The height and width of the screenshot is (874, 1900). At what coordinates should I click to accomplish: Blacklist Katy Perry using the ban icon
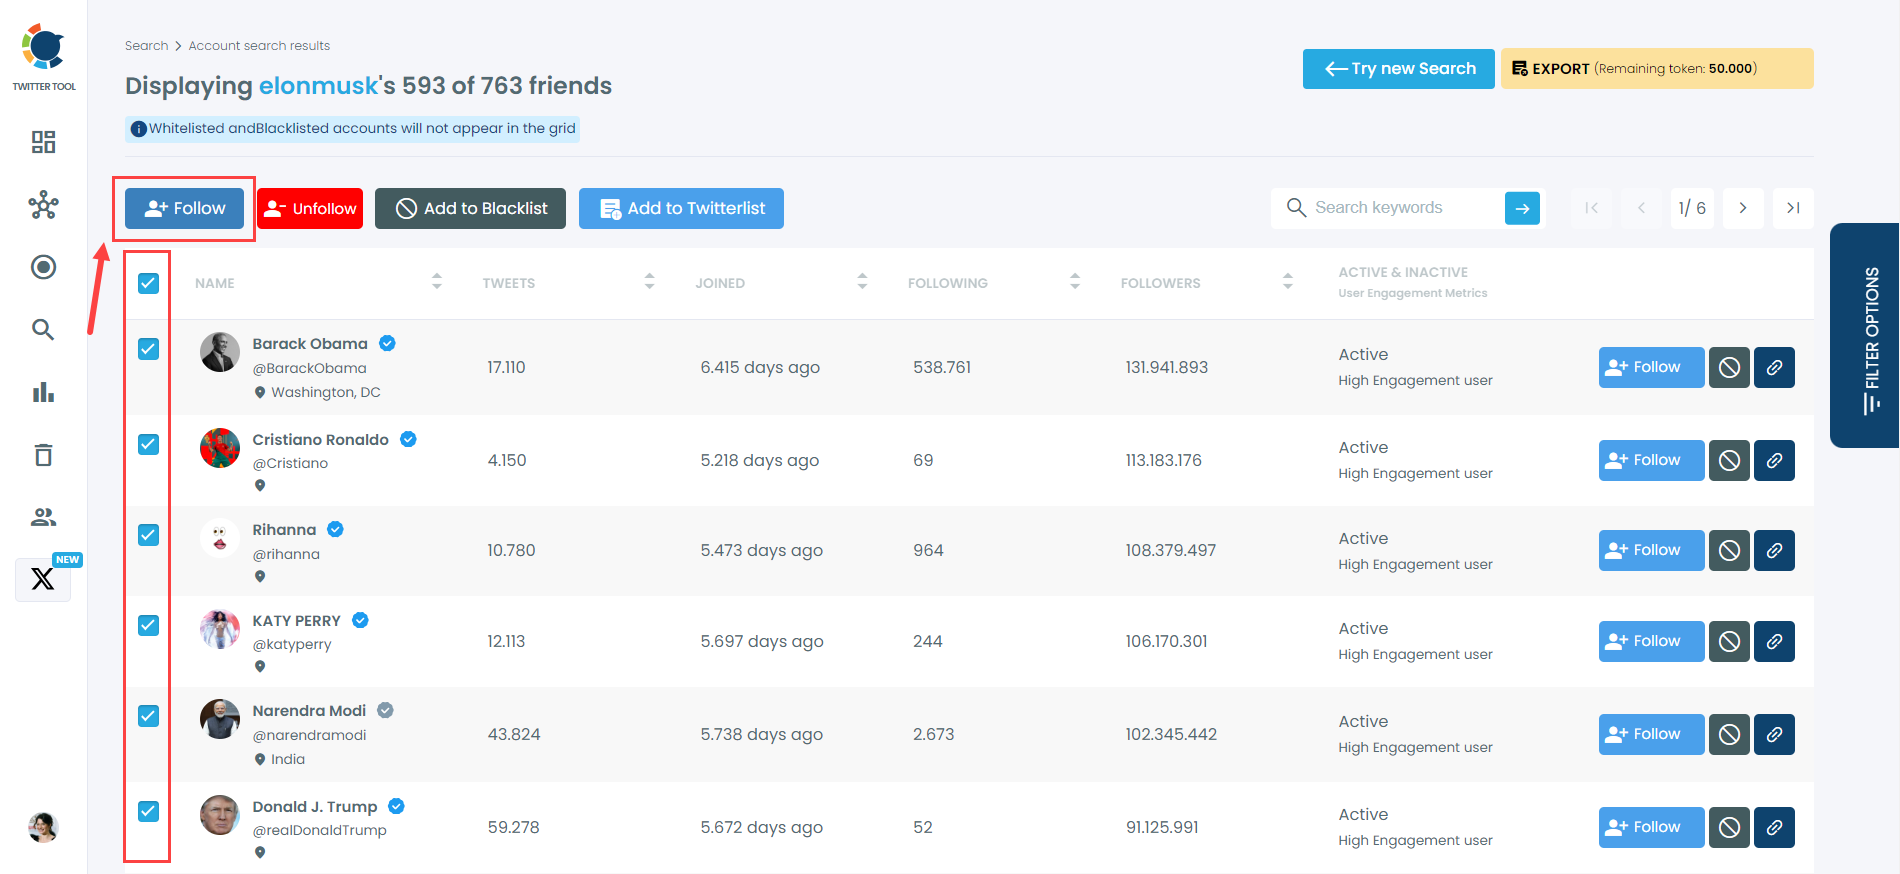(1729, 641)
